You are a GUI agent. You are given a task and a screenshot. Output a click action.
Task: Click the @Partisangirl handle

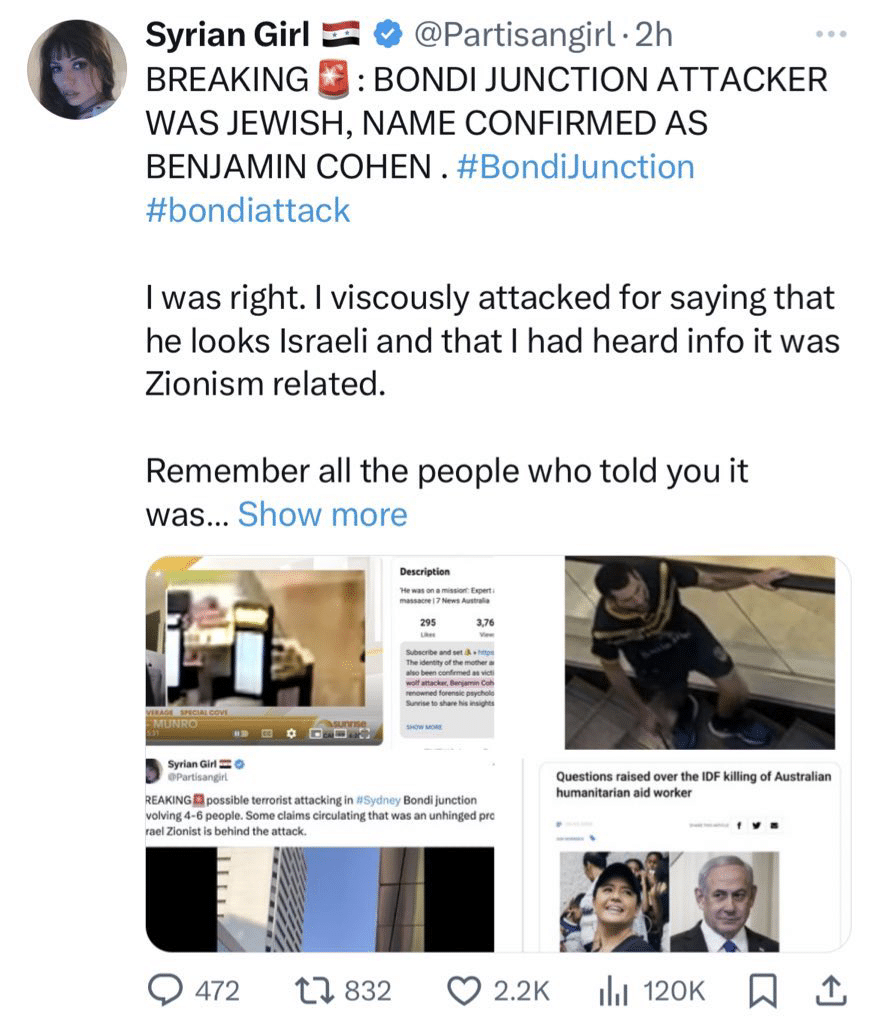coord(514,35)
